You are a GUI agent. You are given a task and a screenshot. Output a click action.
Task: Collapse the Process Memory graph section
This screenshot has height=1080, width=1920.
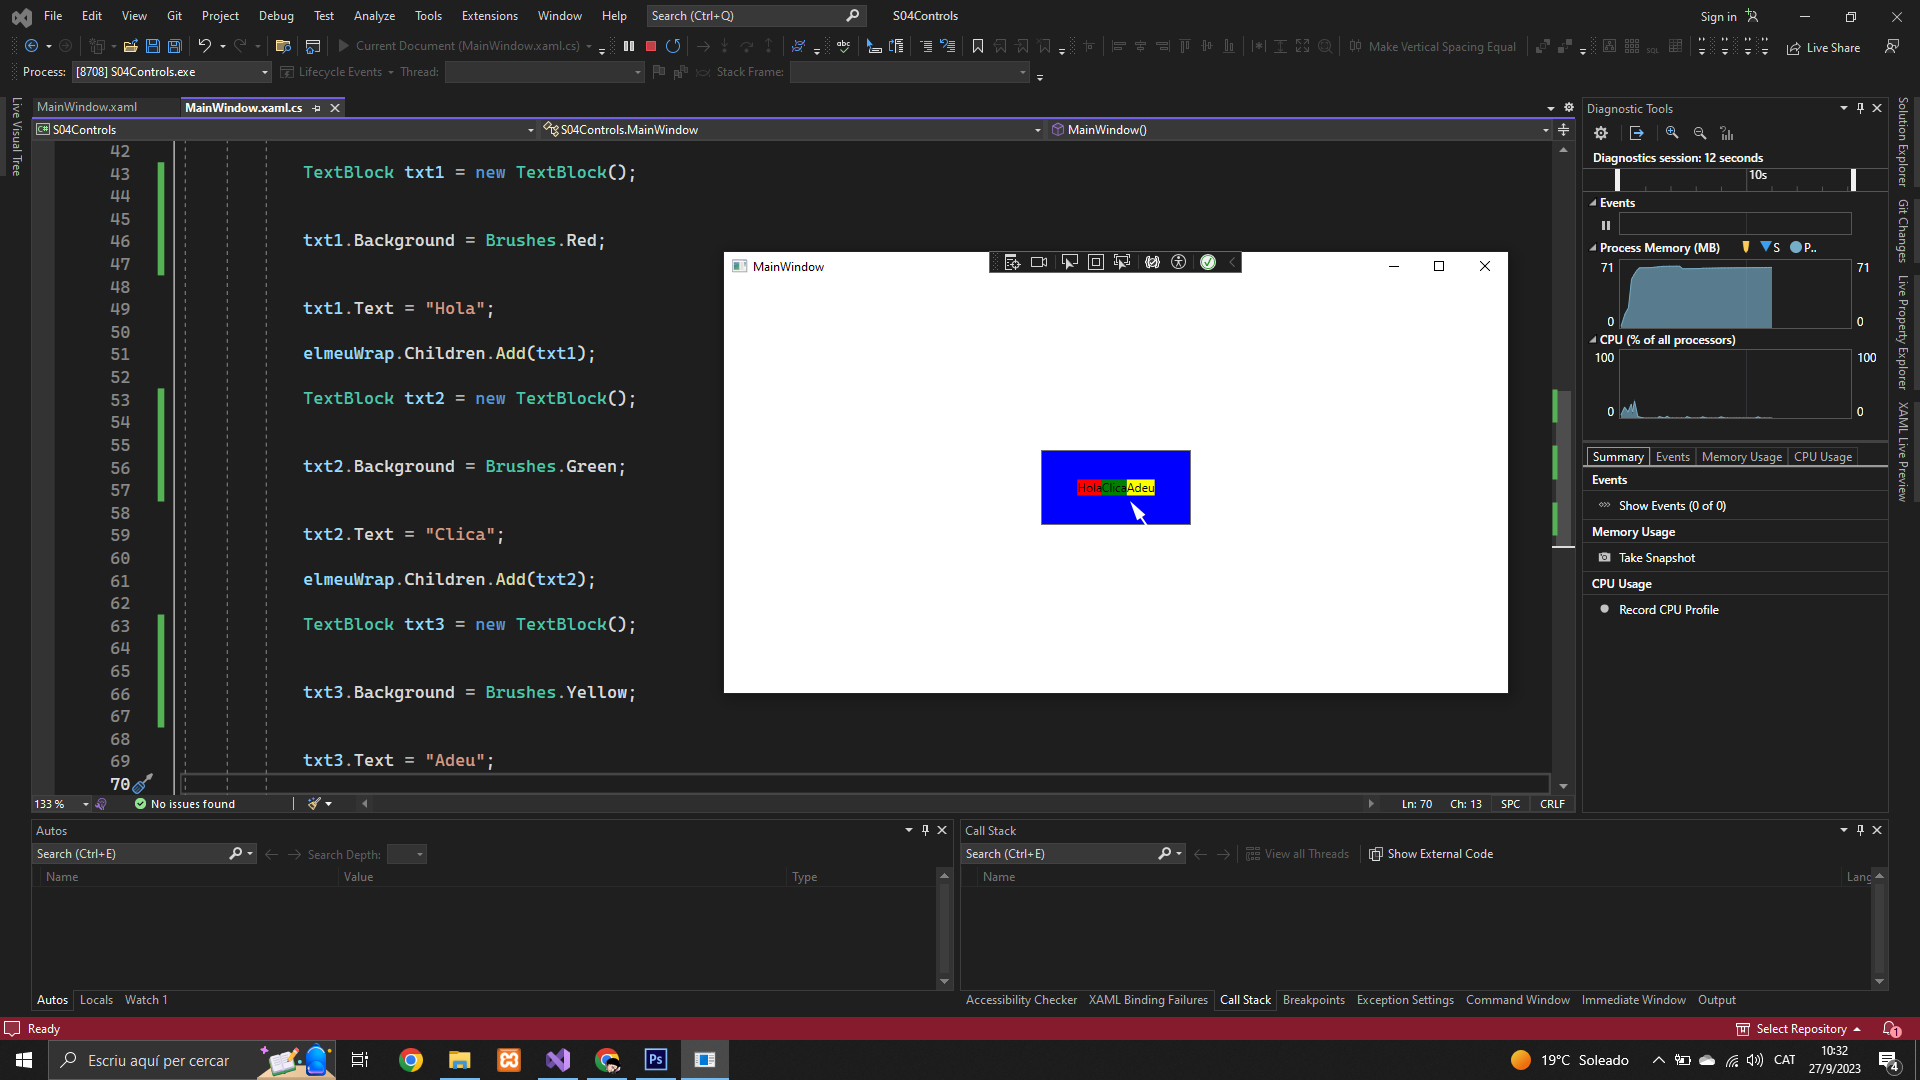click(1593, 248)
